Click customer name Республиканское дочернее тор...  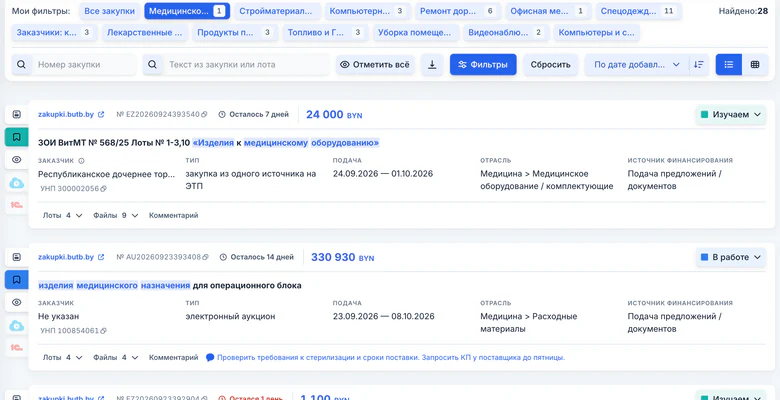pos(106,174)
